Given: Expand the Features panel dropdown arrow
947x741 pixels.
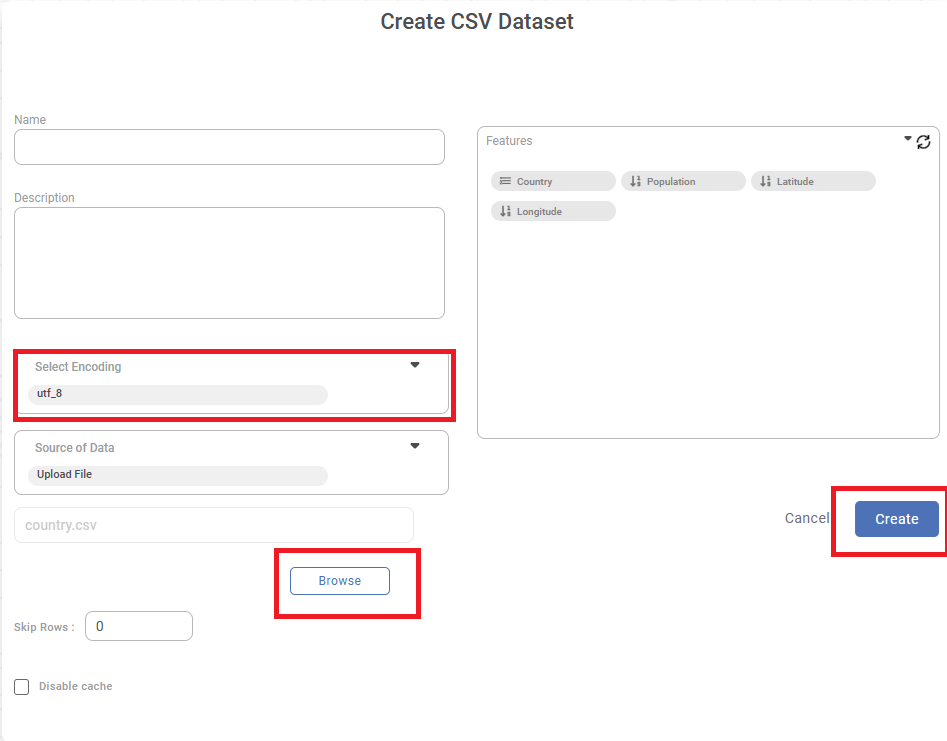Looking at the screenshot, I should 908,139.
